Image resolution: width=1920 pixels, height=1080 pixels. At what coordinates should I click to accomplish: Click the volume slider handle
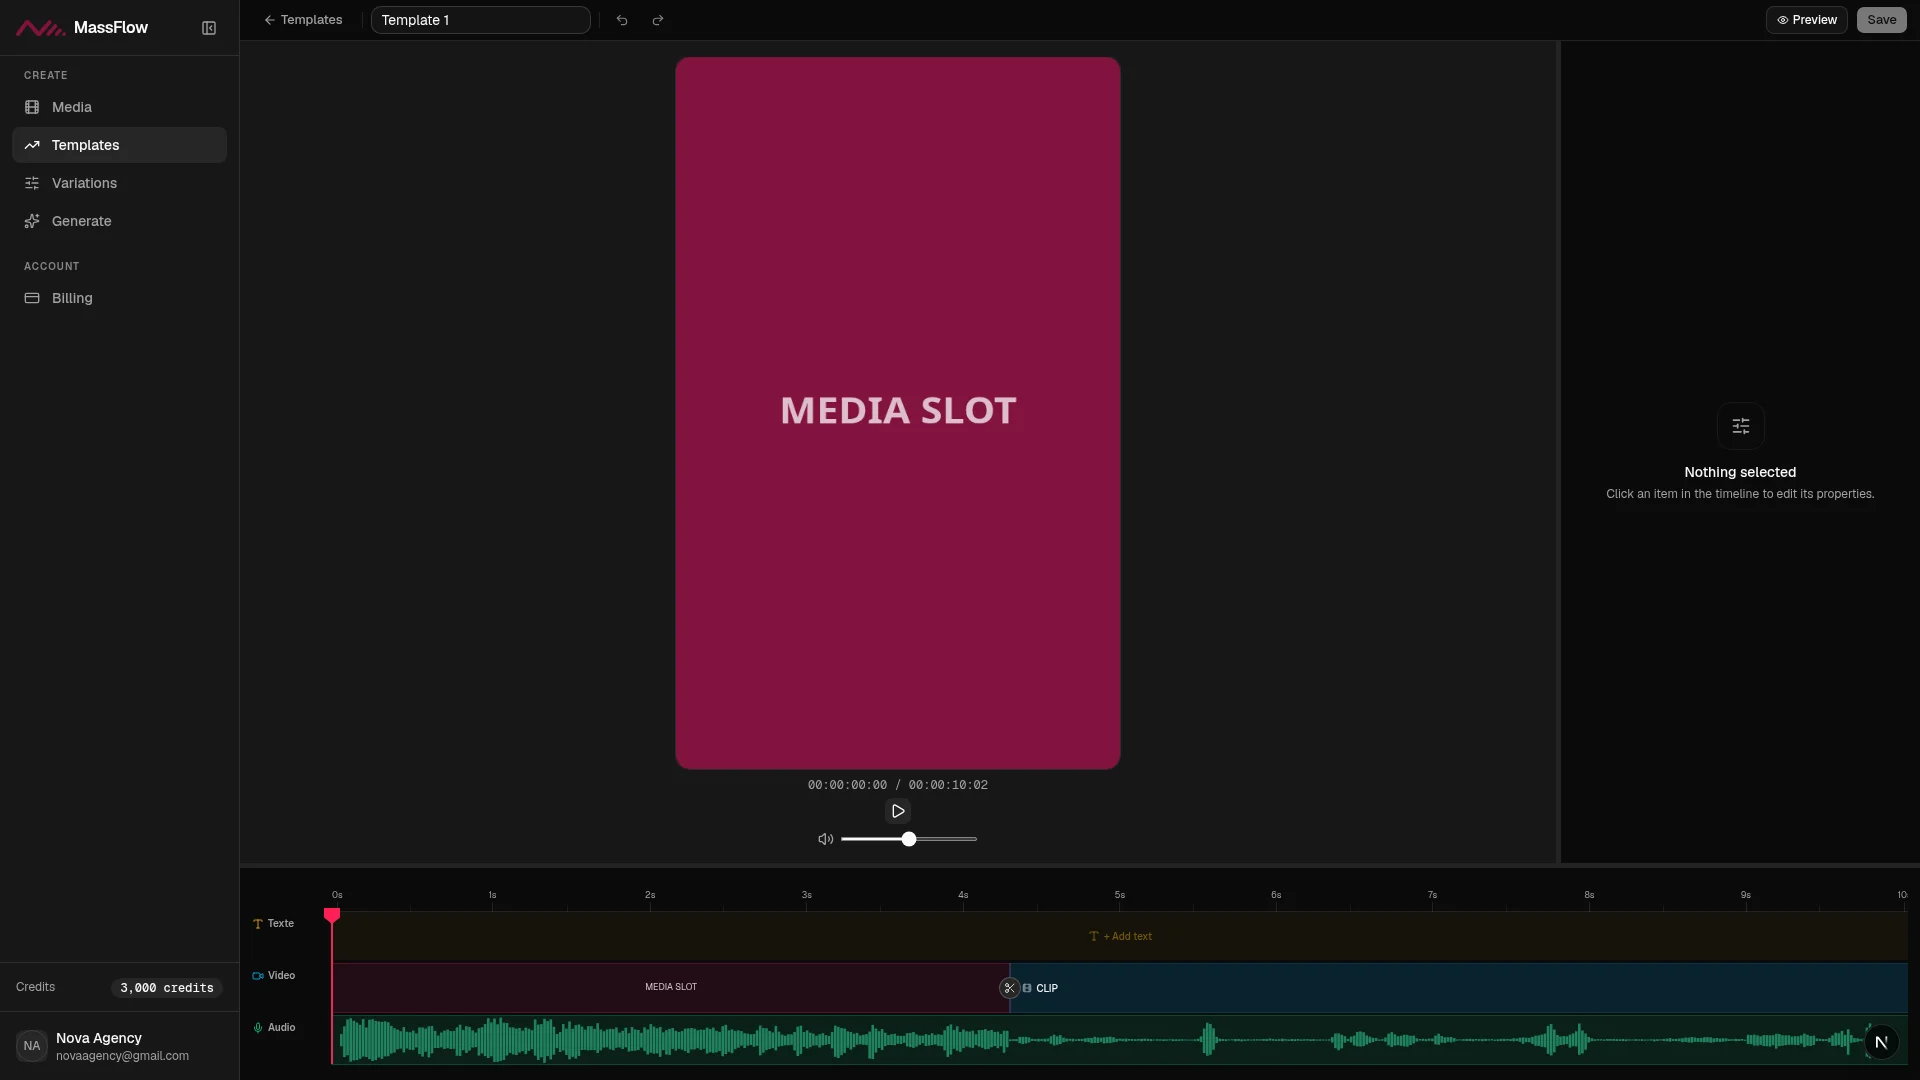click(909, 839)
